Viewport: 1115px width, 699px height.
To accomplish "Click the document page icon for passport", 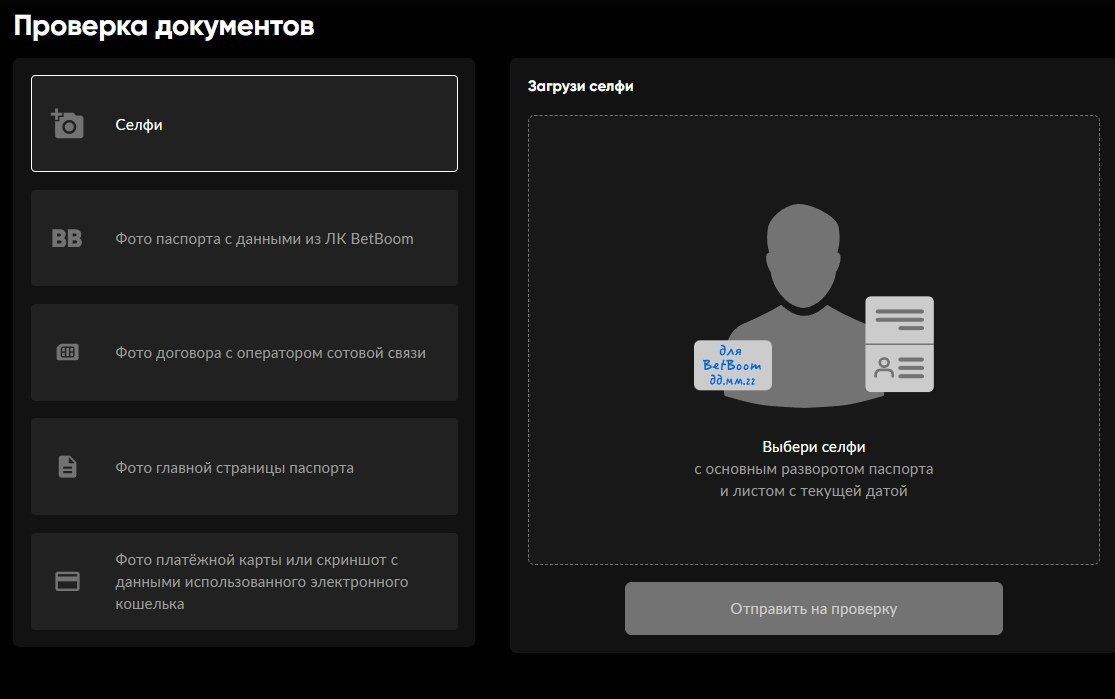I will point(67,467).
